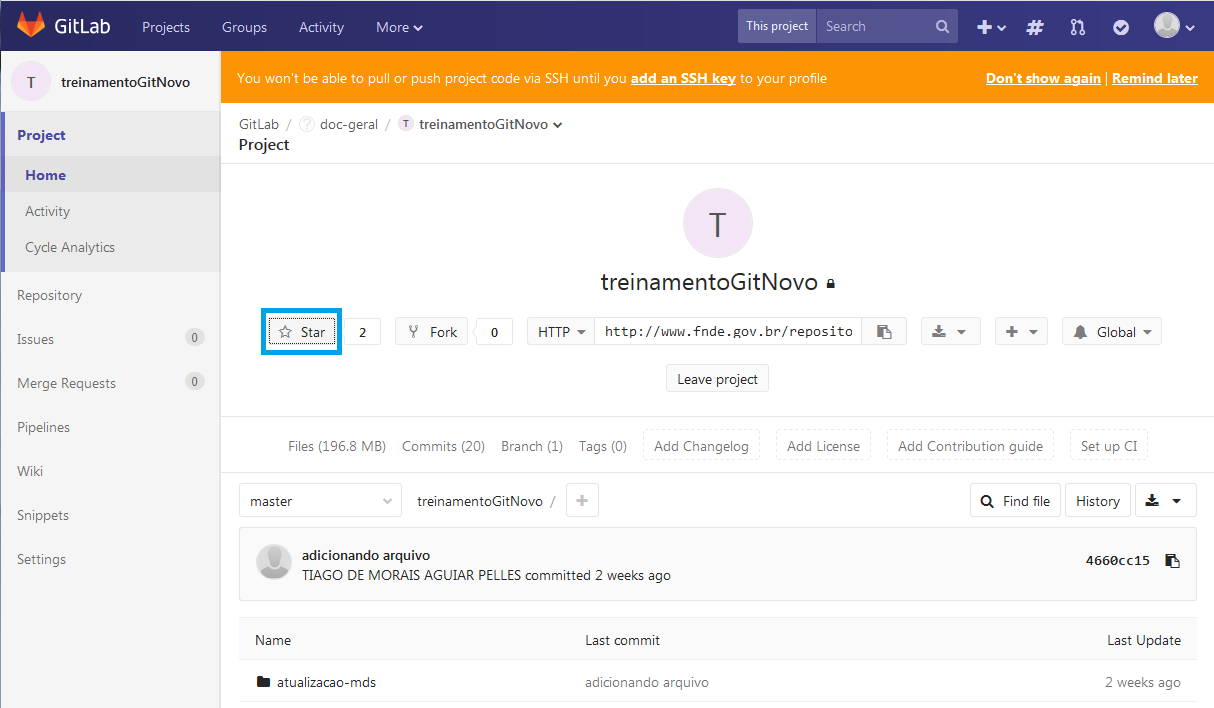Click the Find file button

pos(1016,501)
